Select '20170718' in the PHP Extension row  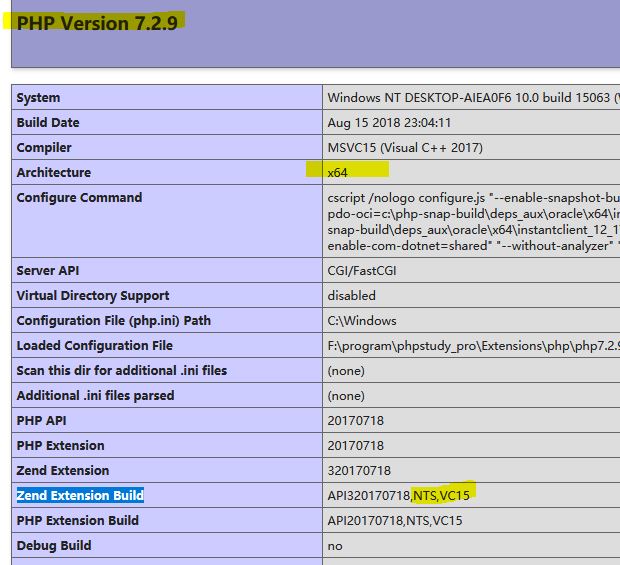tap(355, 446)
